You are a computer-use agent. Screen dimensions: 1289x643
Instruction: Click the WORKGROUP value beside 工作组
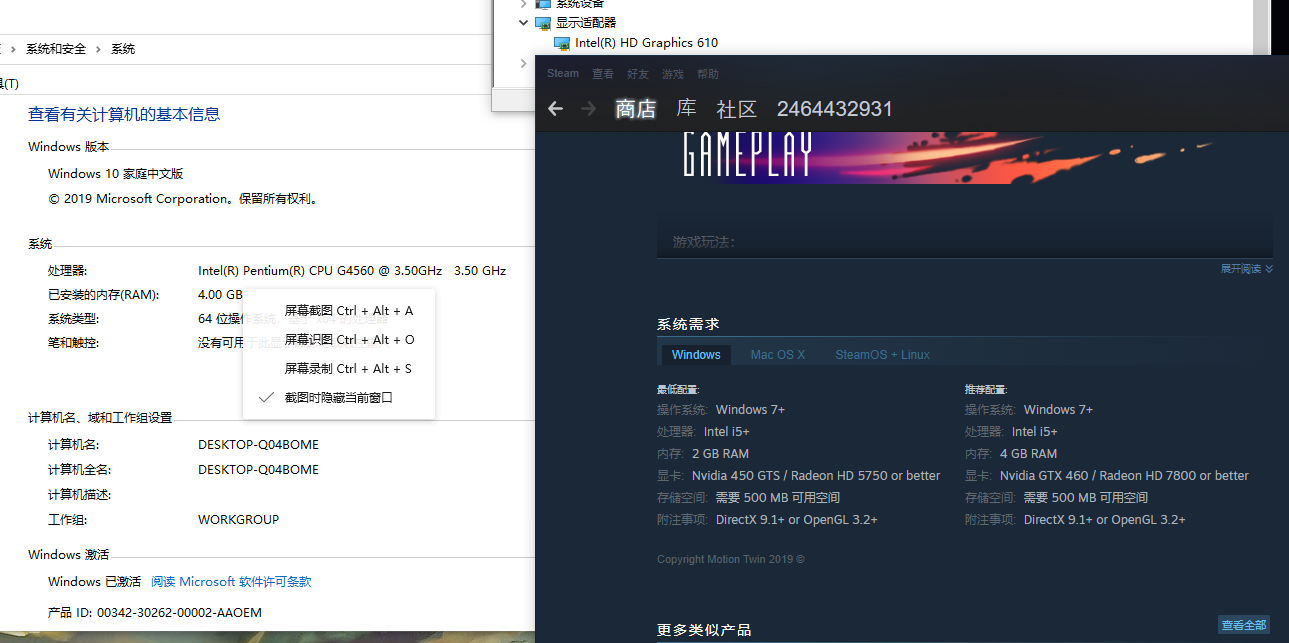pos(238,520)
